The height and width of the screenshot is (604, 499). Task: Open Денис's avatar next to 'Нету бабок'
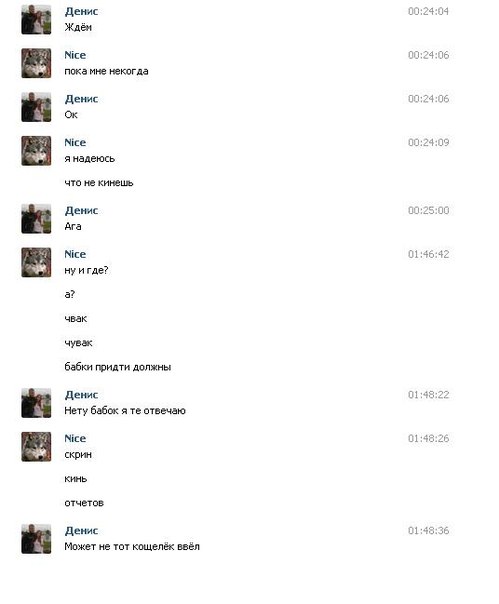click(36, 403)
